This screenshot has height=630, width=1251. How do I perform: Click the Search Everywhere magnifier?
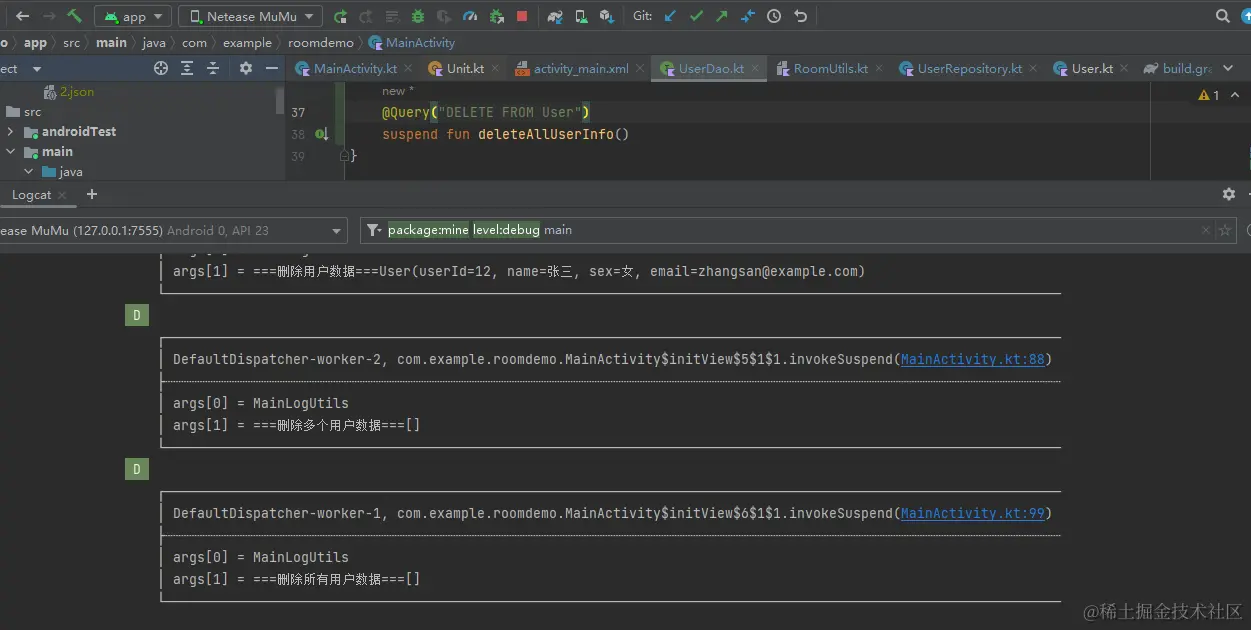click(1222, 16)
